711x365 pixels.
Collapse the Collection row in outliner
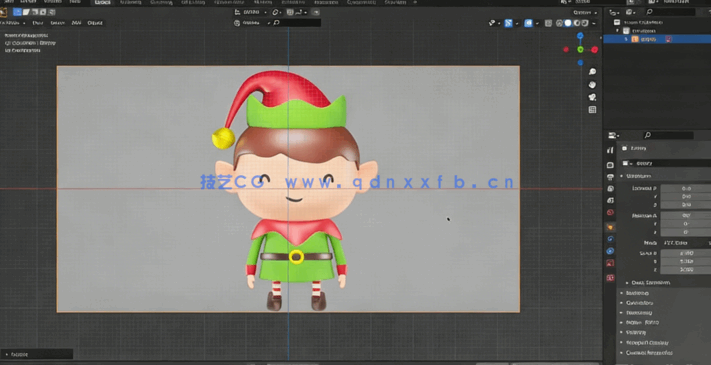617,31
